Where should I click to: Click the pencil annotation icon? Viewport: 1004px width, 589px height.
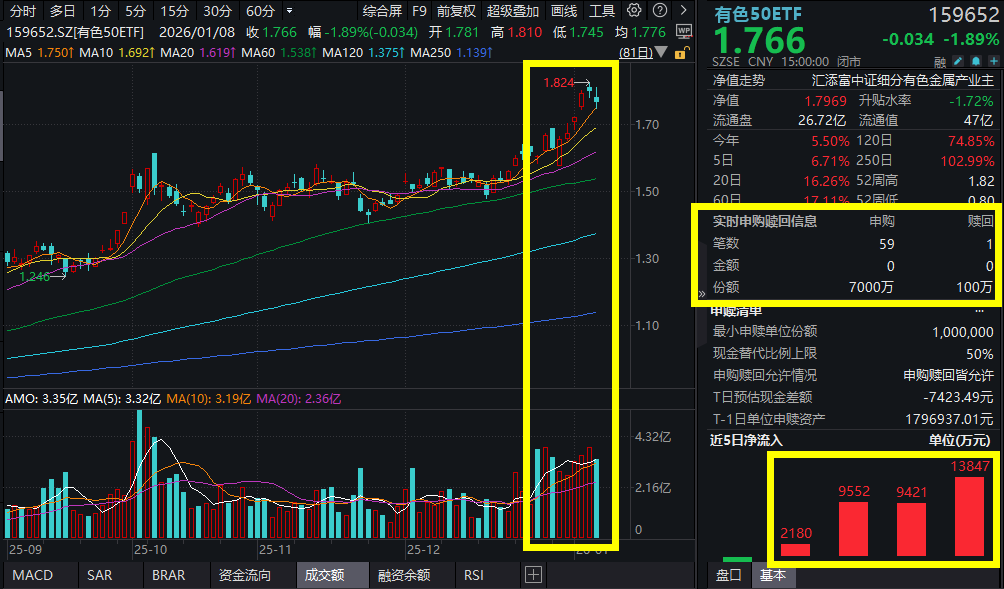pos(958,60)
